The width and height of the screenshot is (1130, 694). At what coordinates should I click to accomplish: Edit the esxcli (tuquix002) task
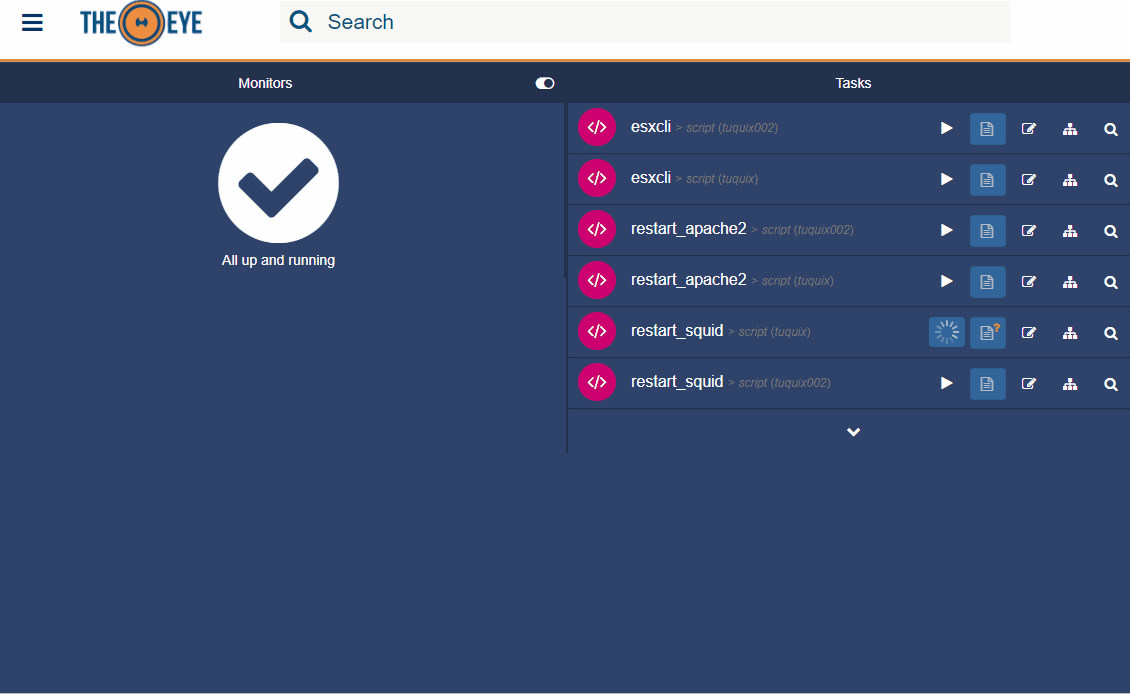click(x=1028, y=129)
